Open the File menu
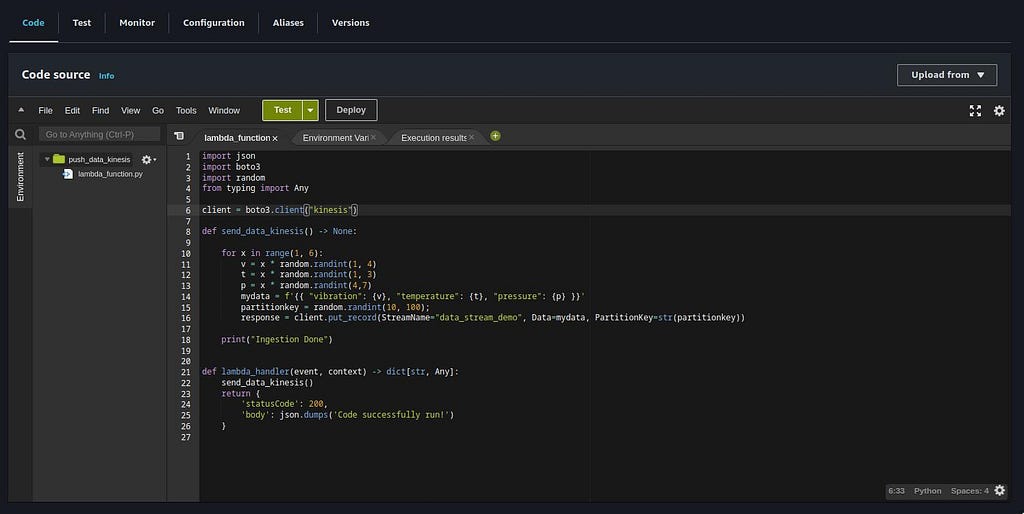The width and height of the screenshot is (1024, 514). (45, 110)
